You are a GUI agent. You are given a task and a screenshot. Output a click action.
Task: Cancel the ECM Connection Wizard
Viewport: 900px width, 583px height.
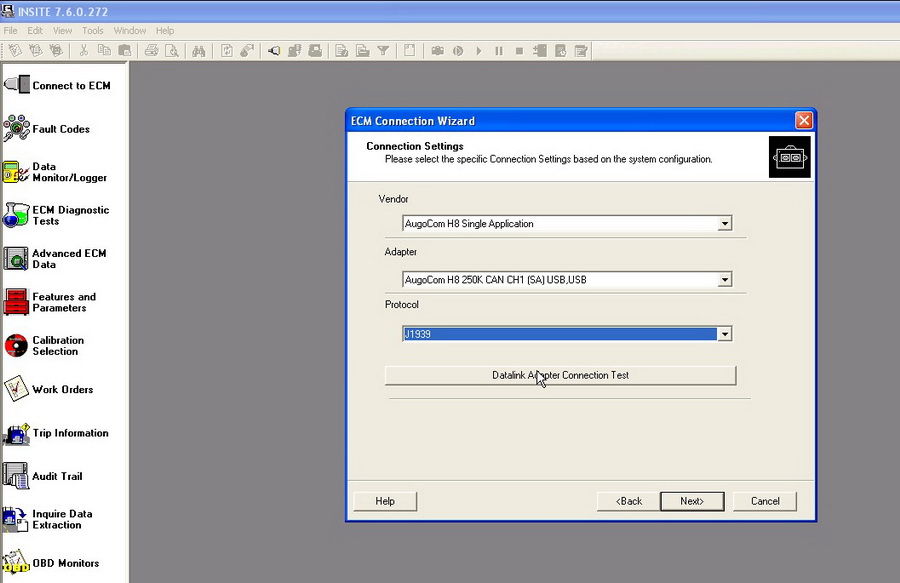765,501
